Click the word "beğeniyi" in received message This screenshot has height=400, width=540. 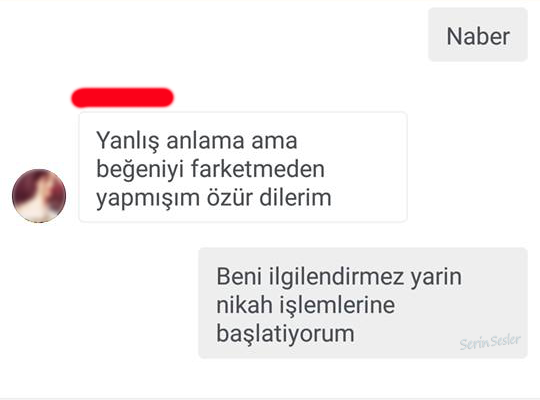coord(140,170)
